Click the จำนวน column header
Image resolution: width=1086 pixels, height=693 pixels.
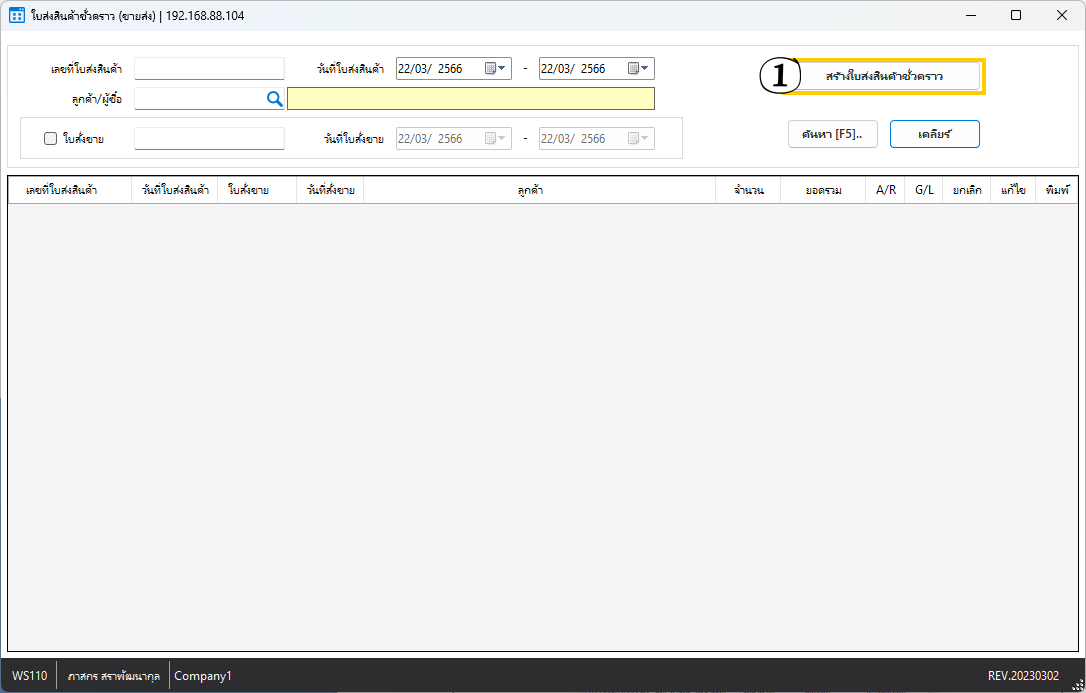tap(747, 190)
